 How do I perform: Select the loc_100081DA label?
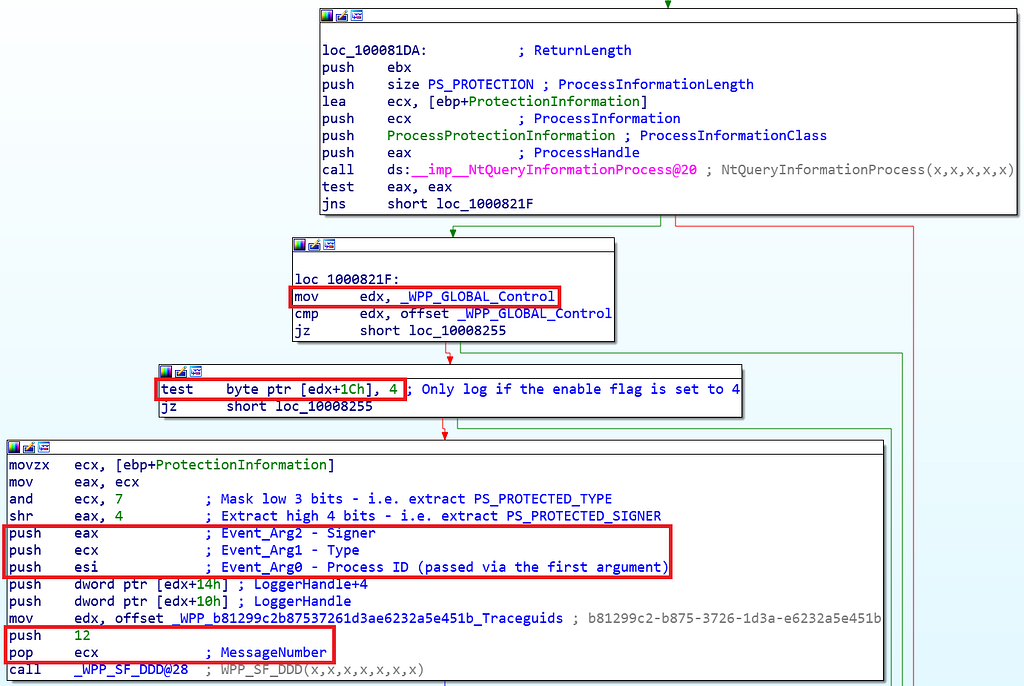(x=374, y=50)
